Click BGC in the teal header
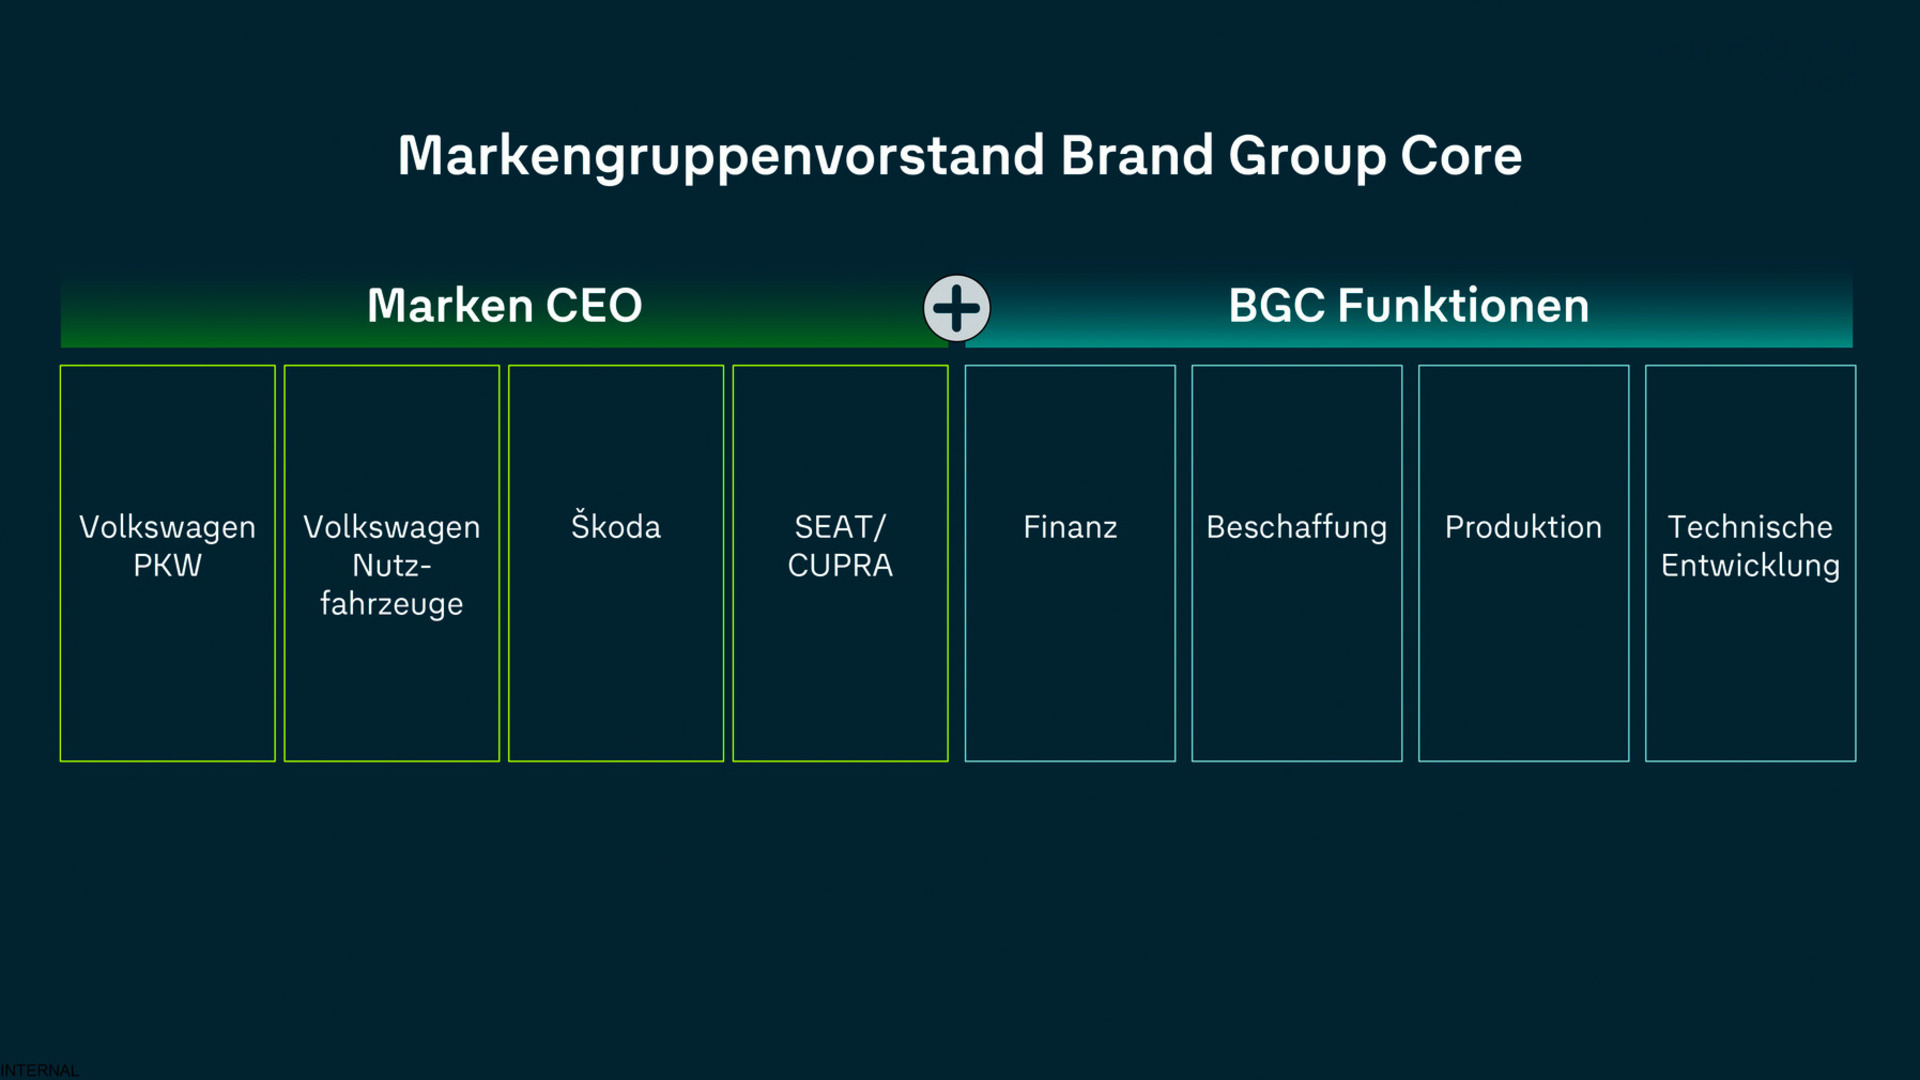This screenshot has height=1080, width=1920. point(1275,306)
